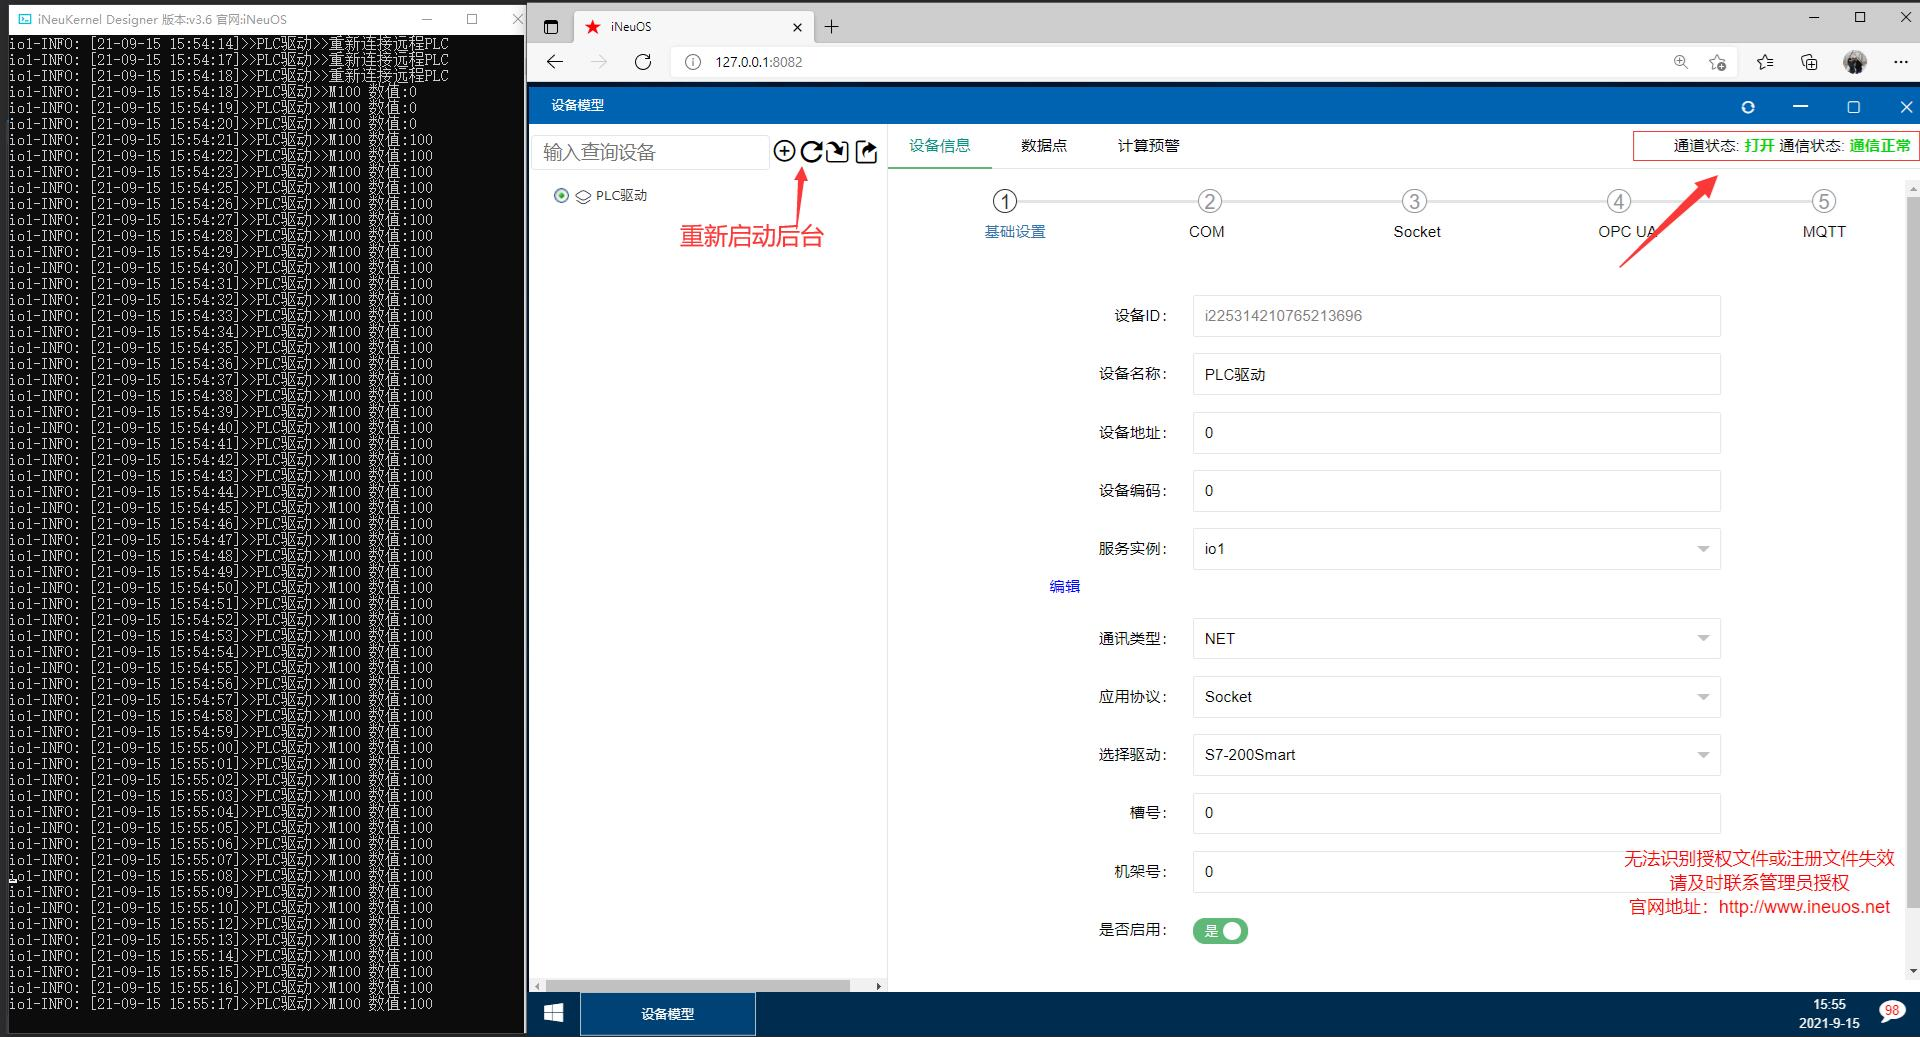The height and width of the screenshot is (1037, 1920).
Task: Add this page to favorites
Action: coord(1718,62)
